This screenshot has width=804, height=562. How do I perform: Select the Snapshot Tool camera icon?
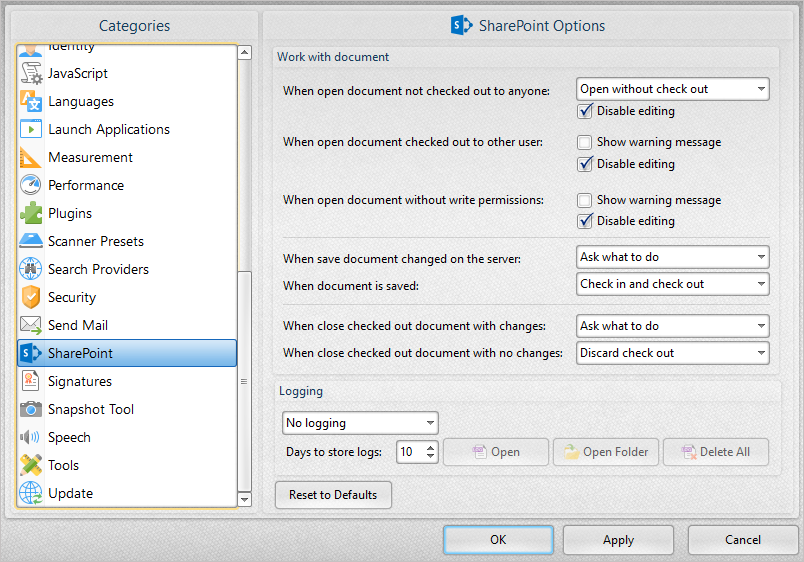(x=31, y=409)
